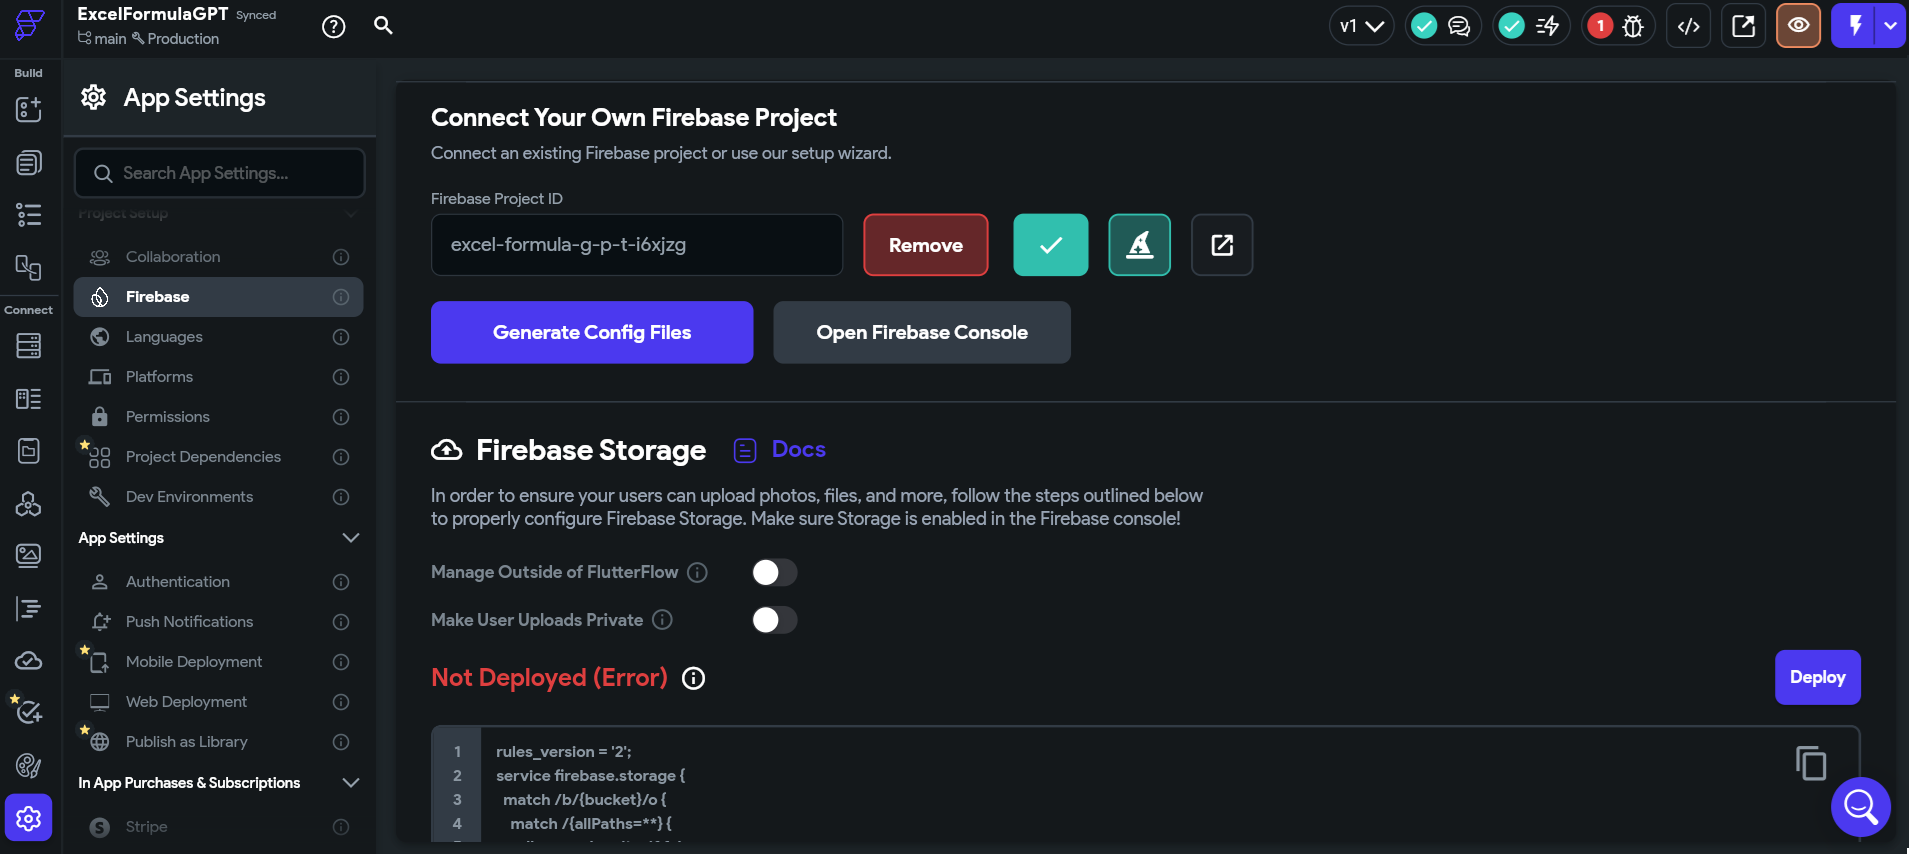The width and height of the screenshot is (1909, 854).
Task: Copy the storage rules code
Action: (1811, 763)
